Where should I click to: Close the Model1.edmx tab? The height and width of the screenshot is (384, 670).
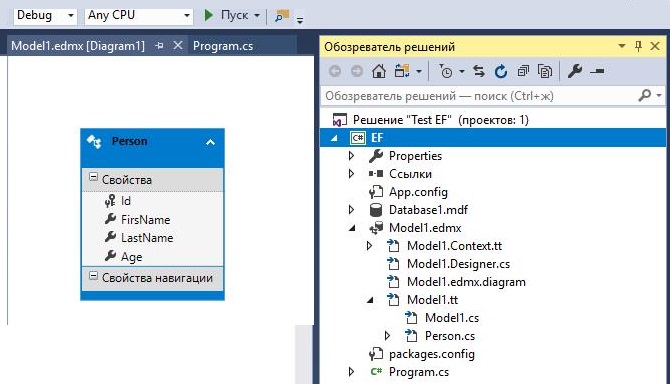click(178, 45)
